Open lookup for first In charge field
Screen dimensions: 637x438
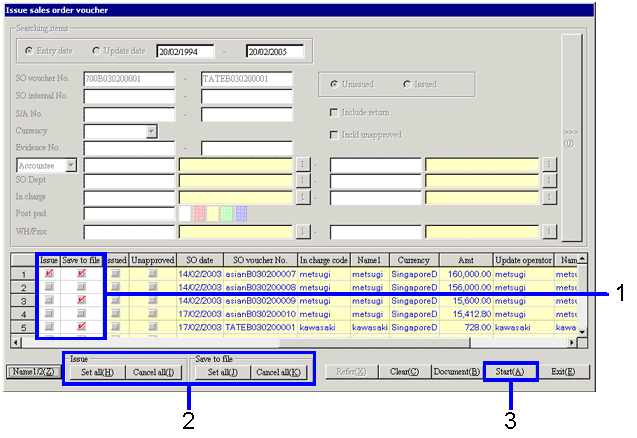[303, 197]
